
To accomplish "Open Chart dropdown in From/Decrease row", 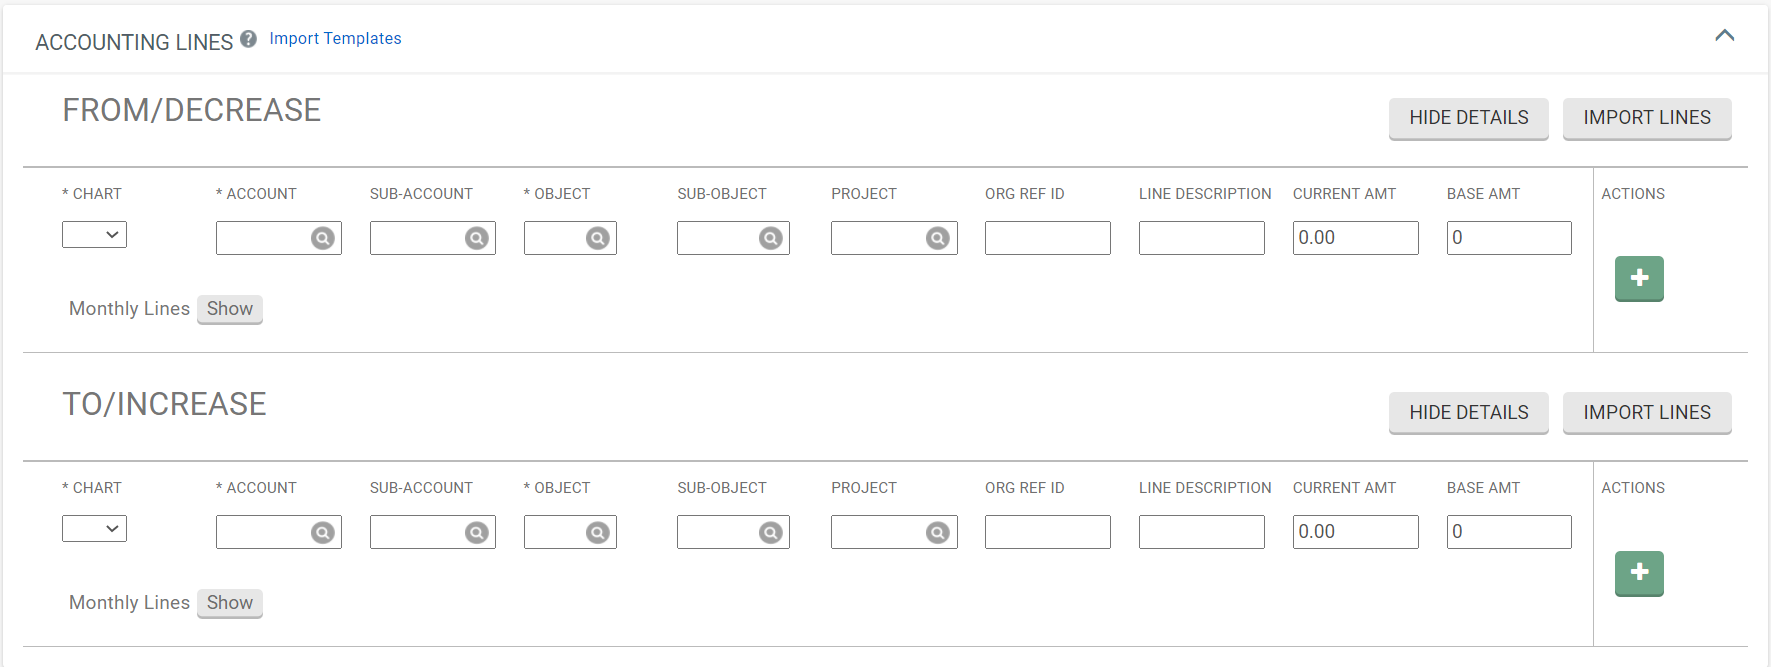I will (95, 235).
